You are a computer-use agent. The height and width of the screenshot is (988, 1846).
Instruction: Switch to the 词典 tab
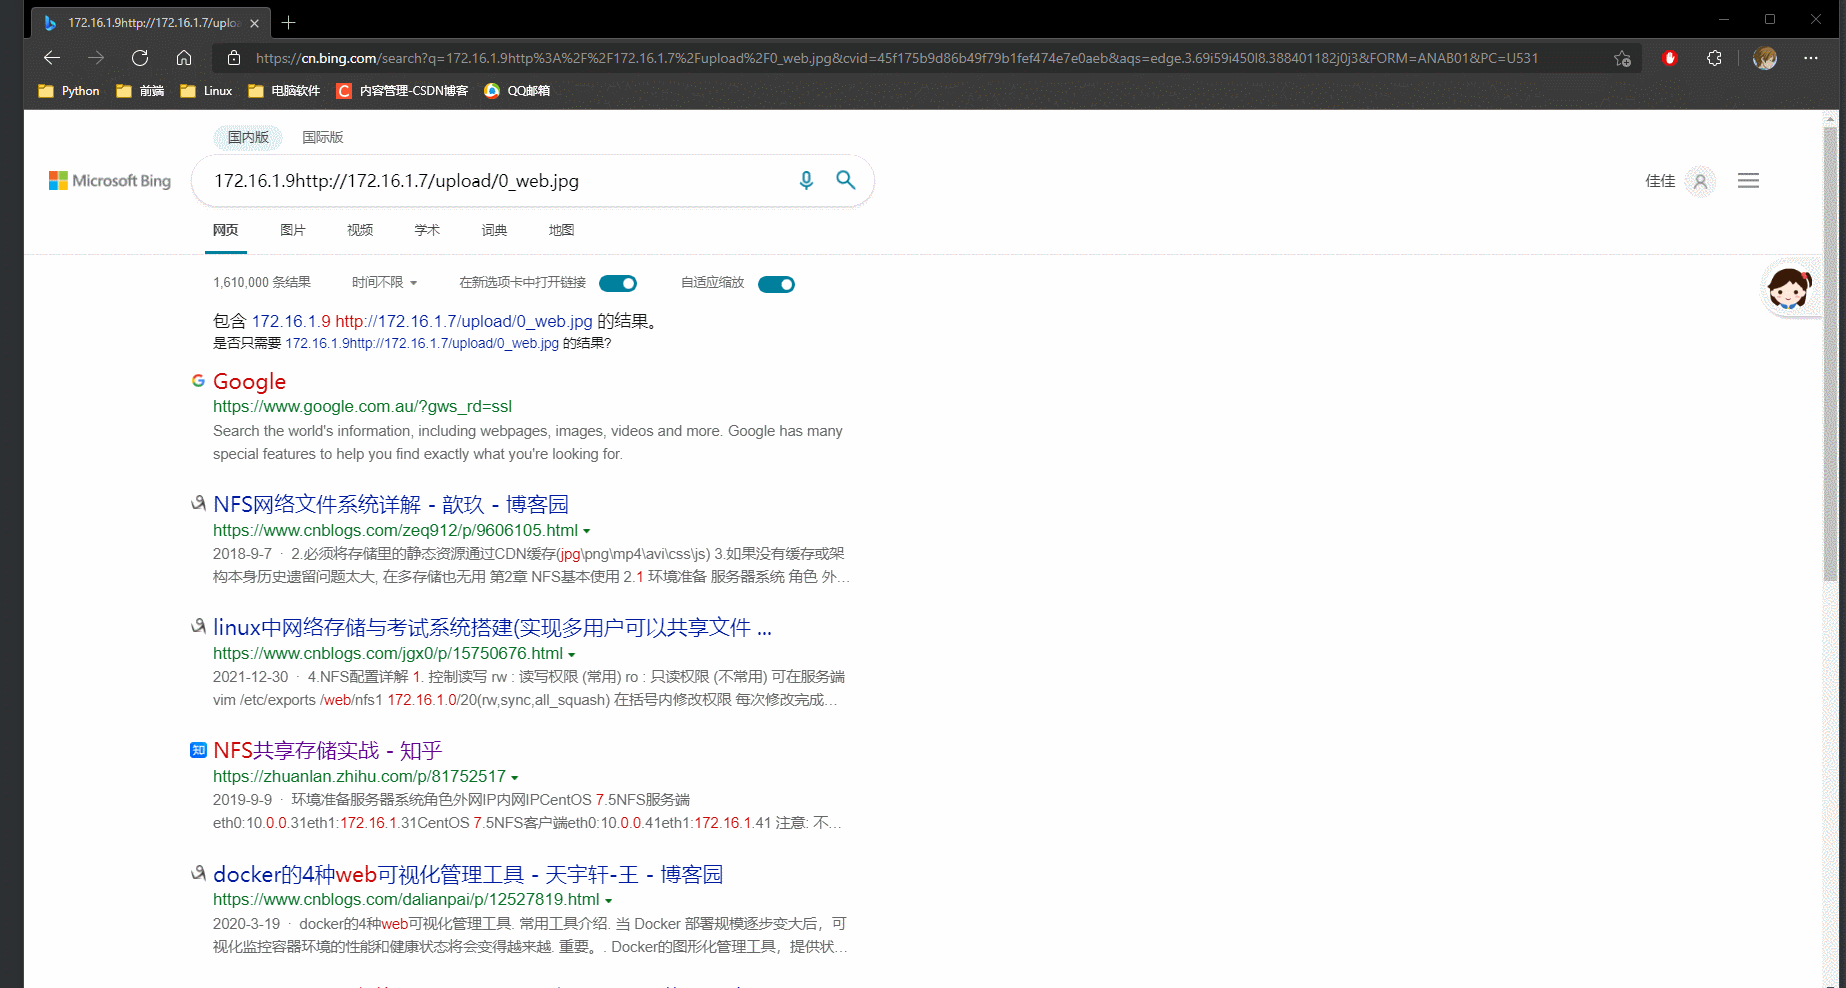point(494,230)
